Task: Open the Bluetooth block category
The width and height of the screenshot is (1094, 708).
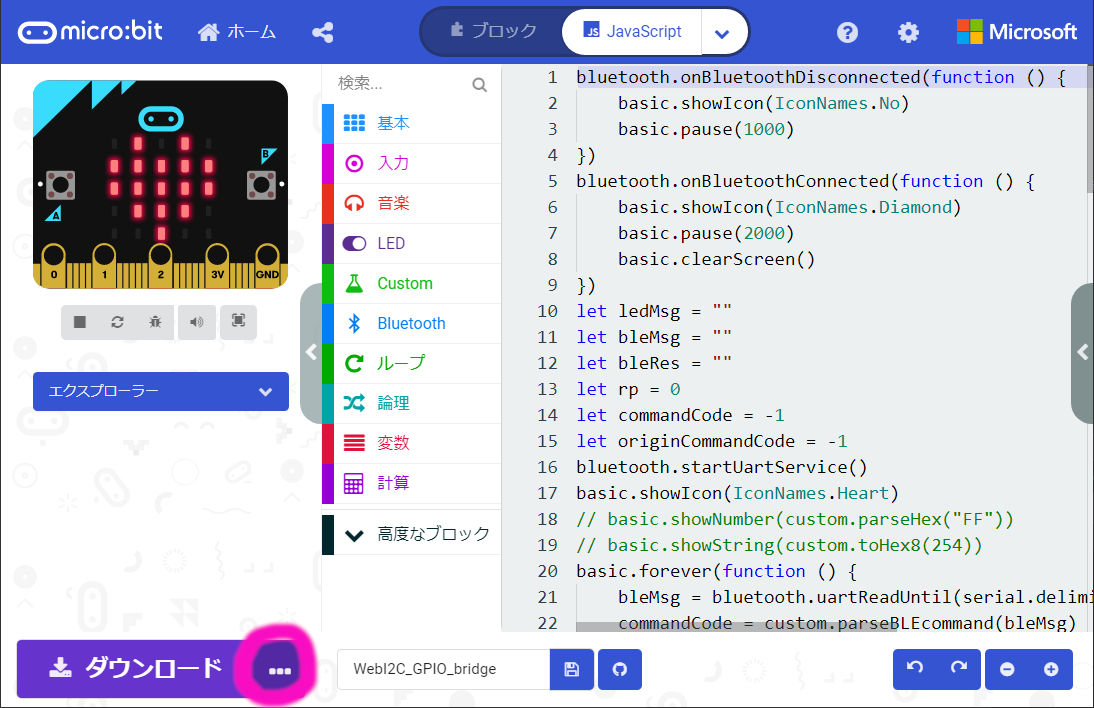Action: pos(411,323)
